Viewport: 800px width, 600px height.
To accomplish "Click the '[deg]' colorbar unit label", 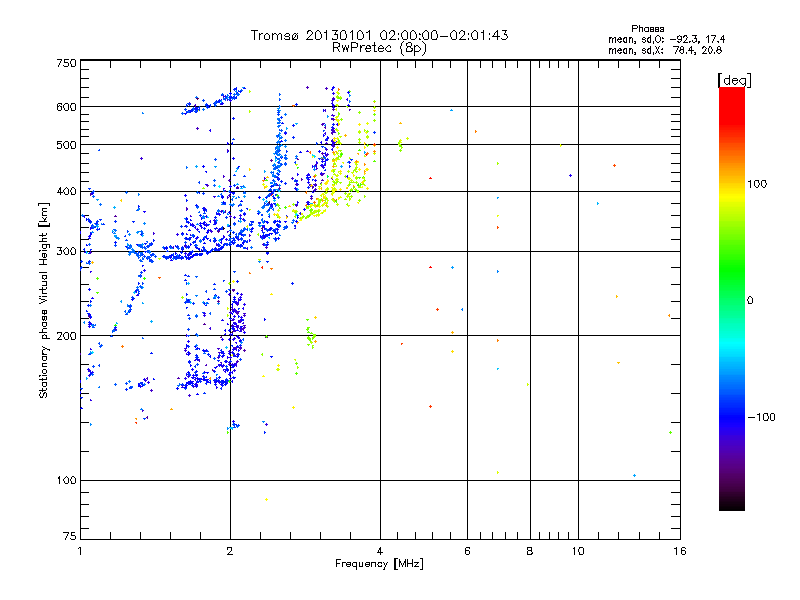I will point(735,79).
